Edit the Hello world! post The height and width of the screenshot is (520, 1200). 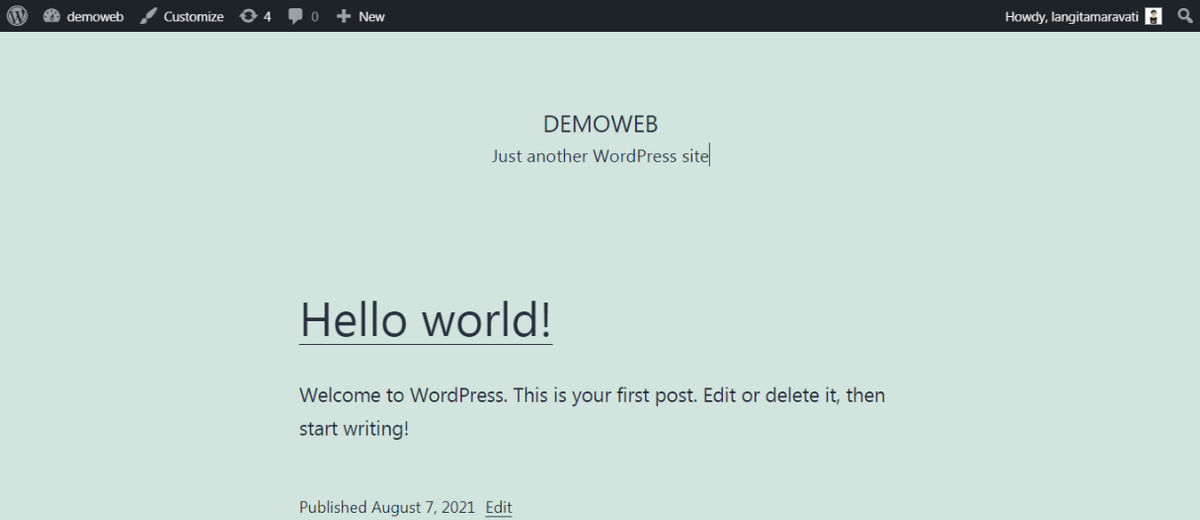498,507
